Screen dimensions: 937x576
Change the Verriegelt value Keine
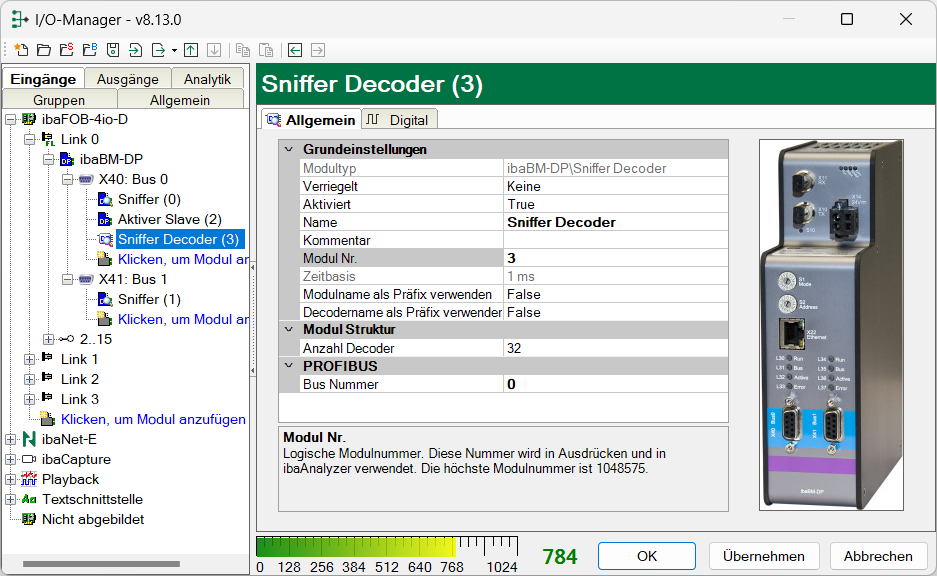[616, 186]
